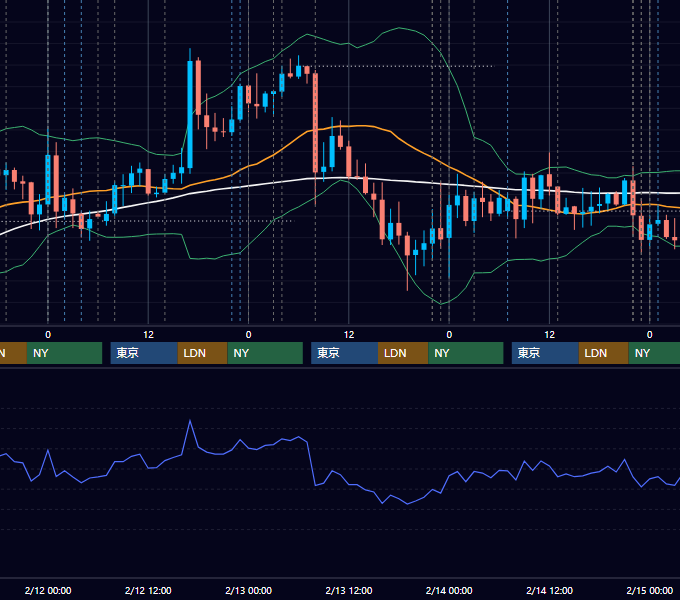Click the 2/14 00:00 date label
Screen dimensions: 680x600
pyautogui.click(x=449, y=590)
